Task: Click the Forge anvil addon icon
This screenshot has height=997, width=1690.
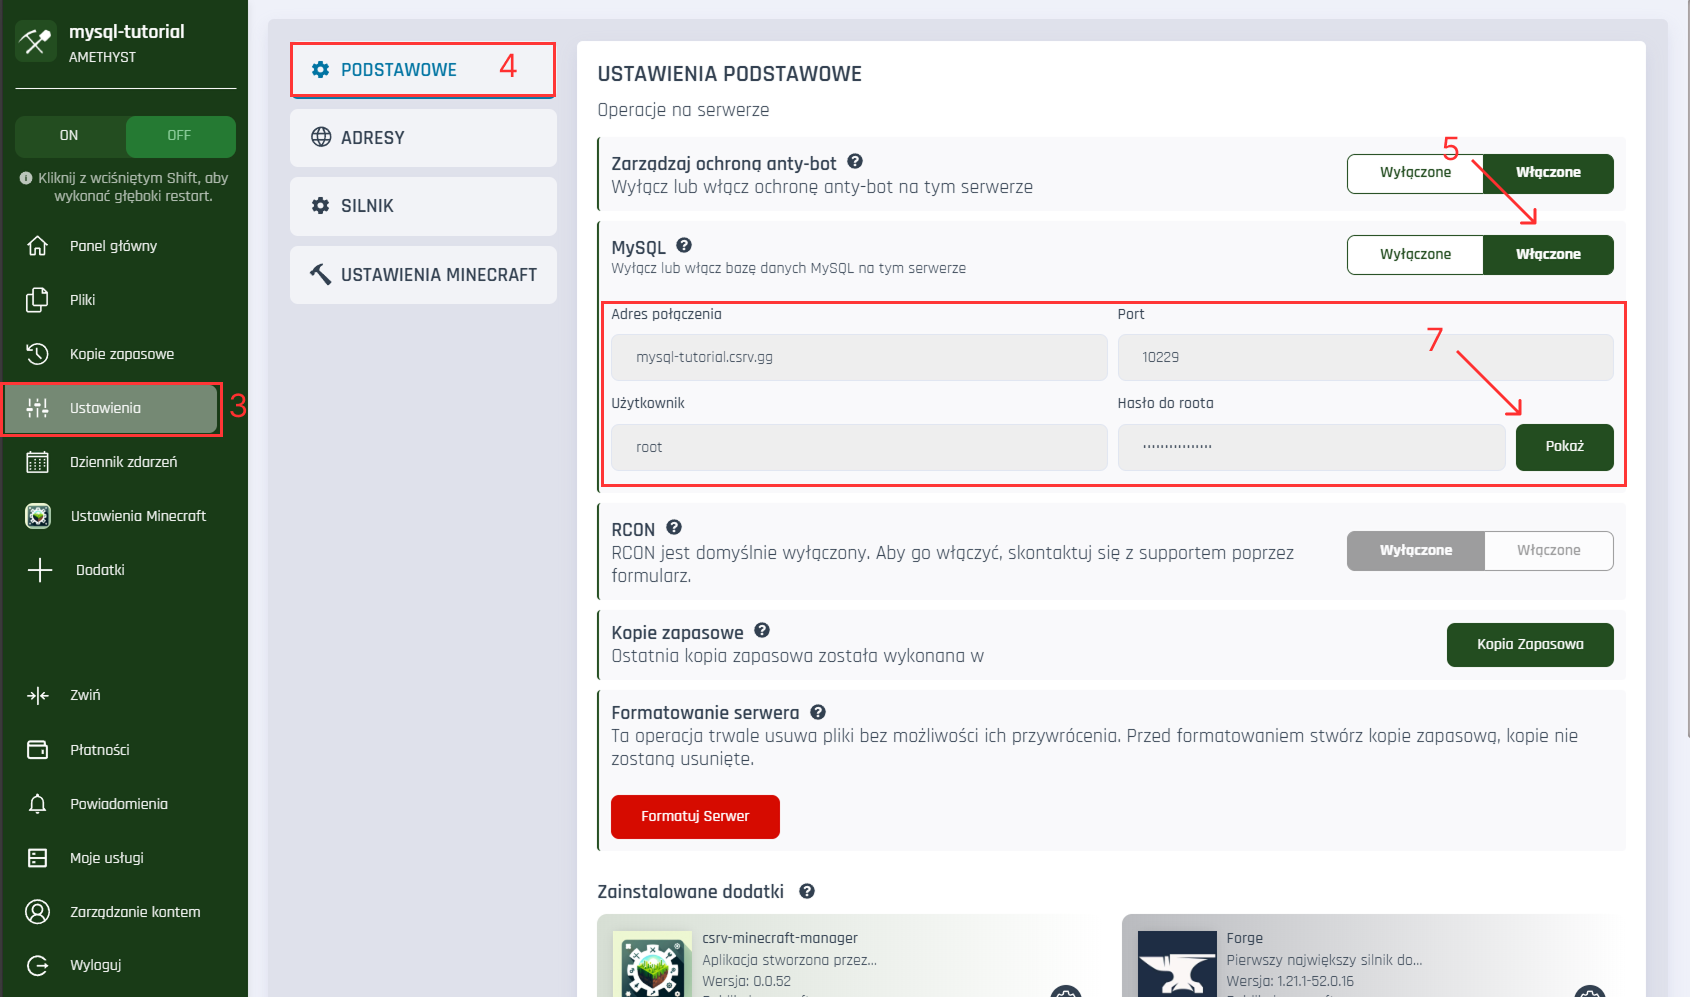Action: [x=1177, y=964]
